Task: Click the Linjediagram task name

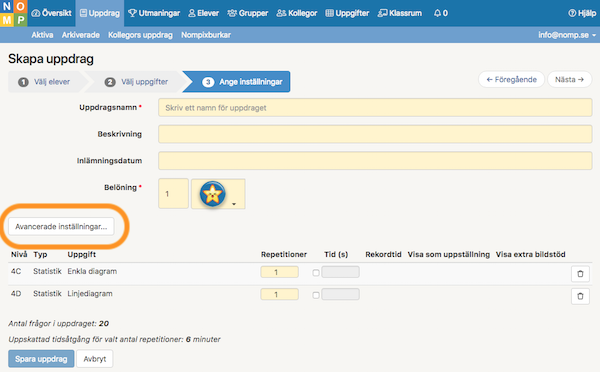Action: pyautogui.click(x=90, y=294)
